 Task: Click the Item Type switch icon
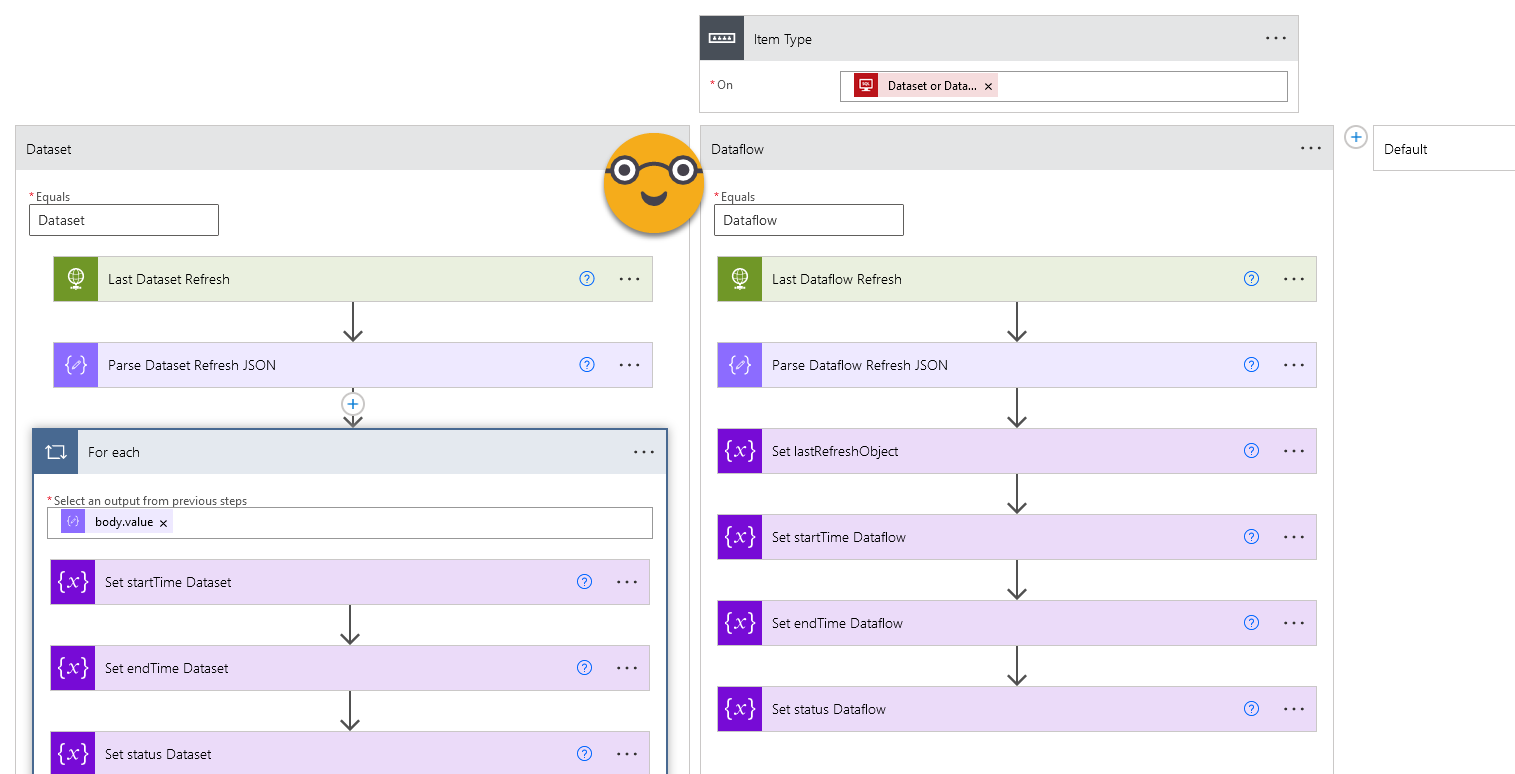point(720,39)
